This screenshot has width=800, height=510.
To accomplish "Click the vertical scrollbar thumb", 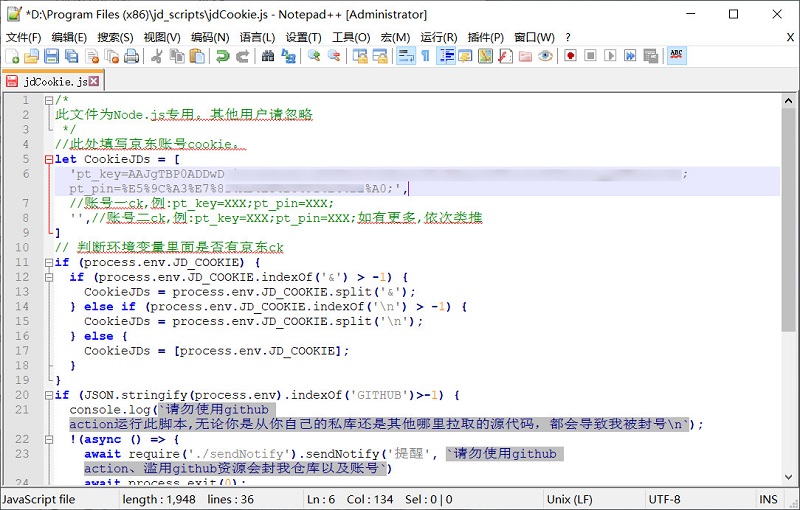I will point(788,220).
